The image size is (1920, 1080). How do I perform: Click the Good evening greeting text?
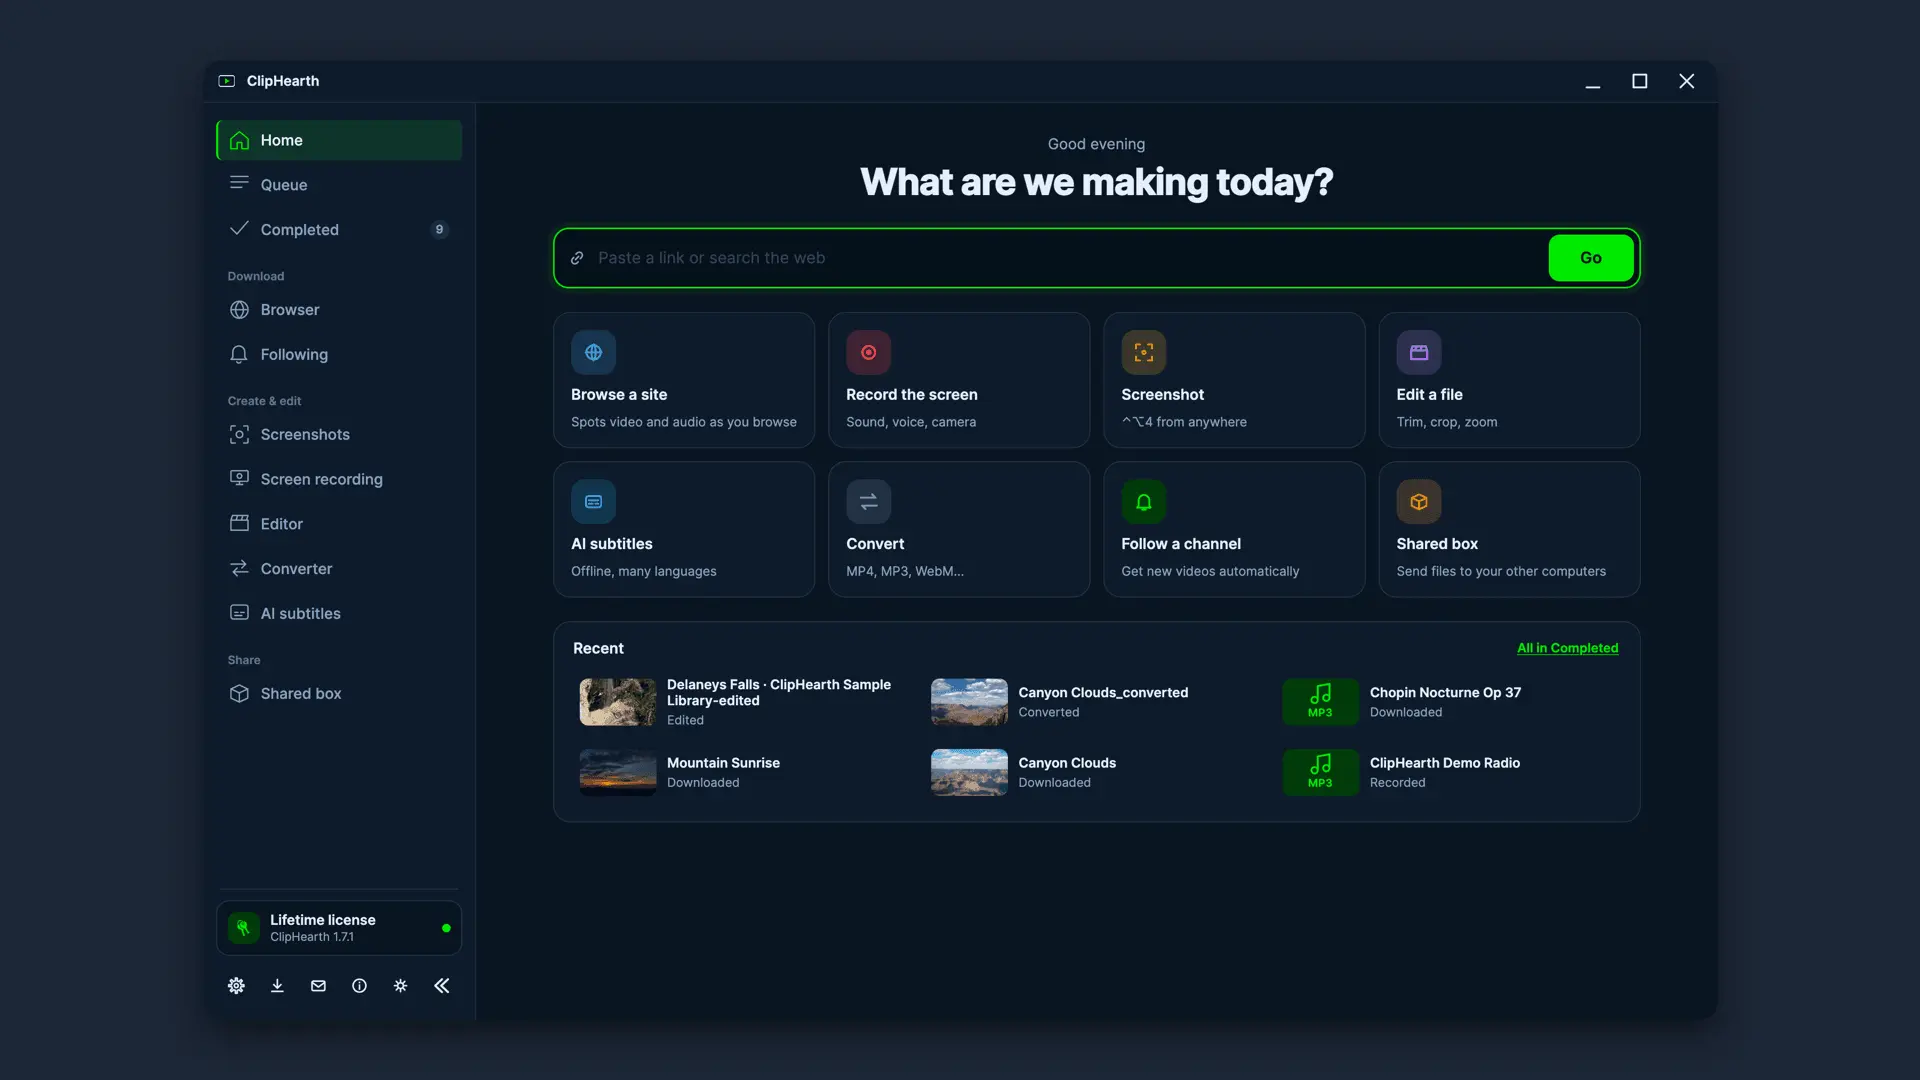[1096, 144]
